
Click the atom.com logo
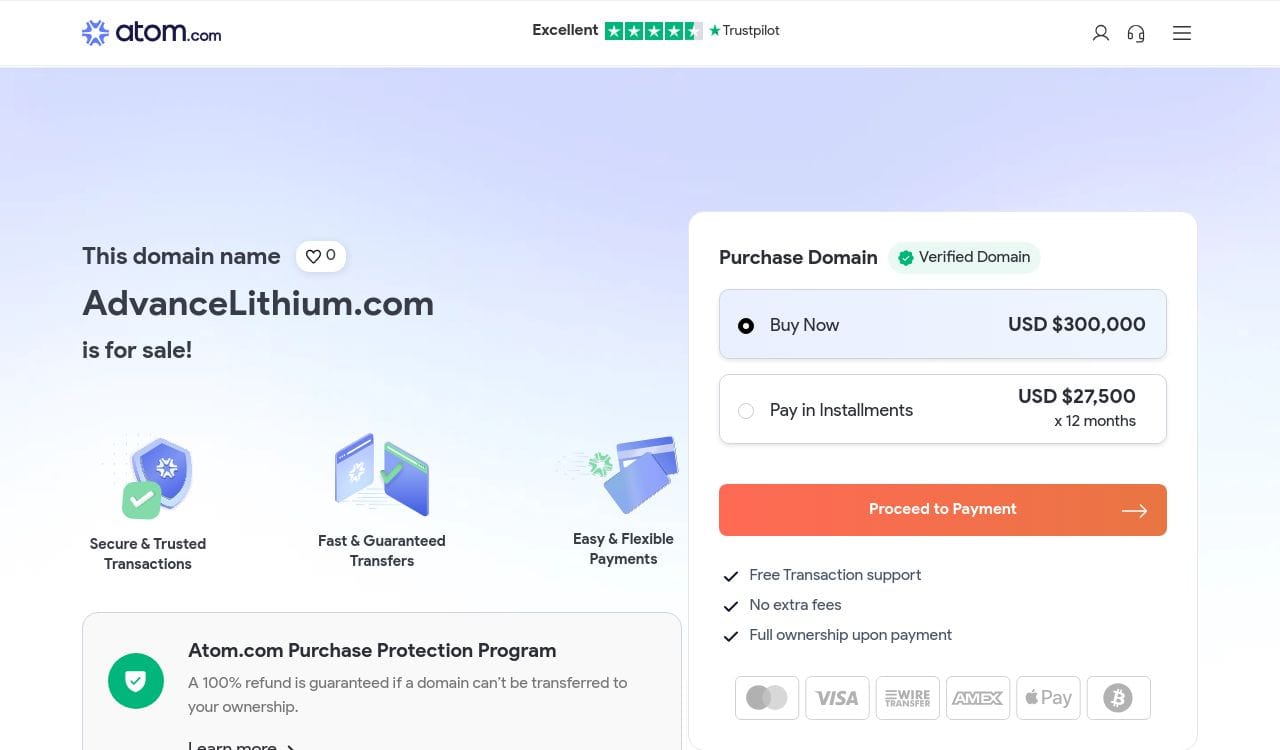(x=151, y=33)
